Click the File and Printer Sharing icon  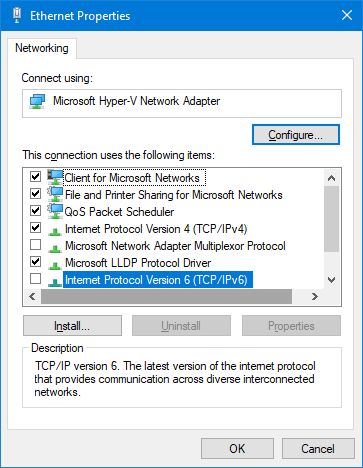[x=55, y=194]
